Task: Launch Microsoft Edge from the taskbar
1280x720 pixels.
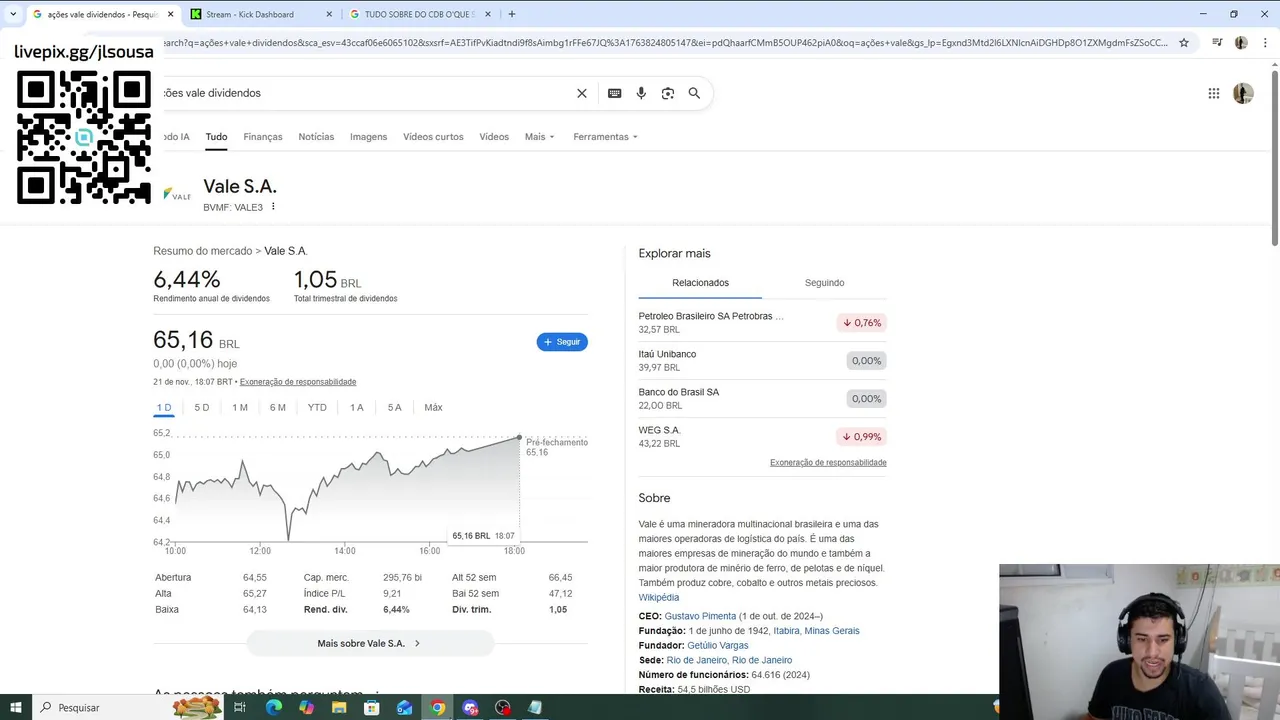Action: (x=273, y=707)
